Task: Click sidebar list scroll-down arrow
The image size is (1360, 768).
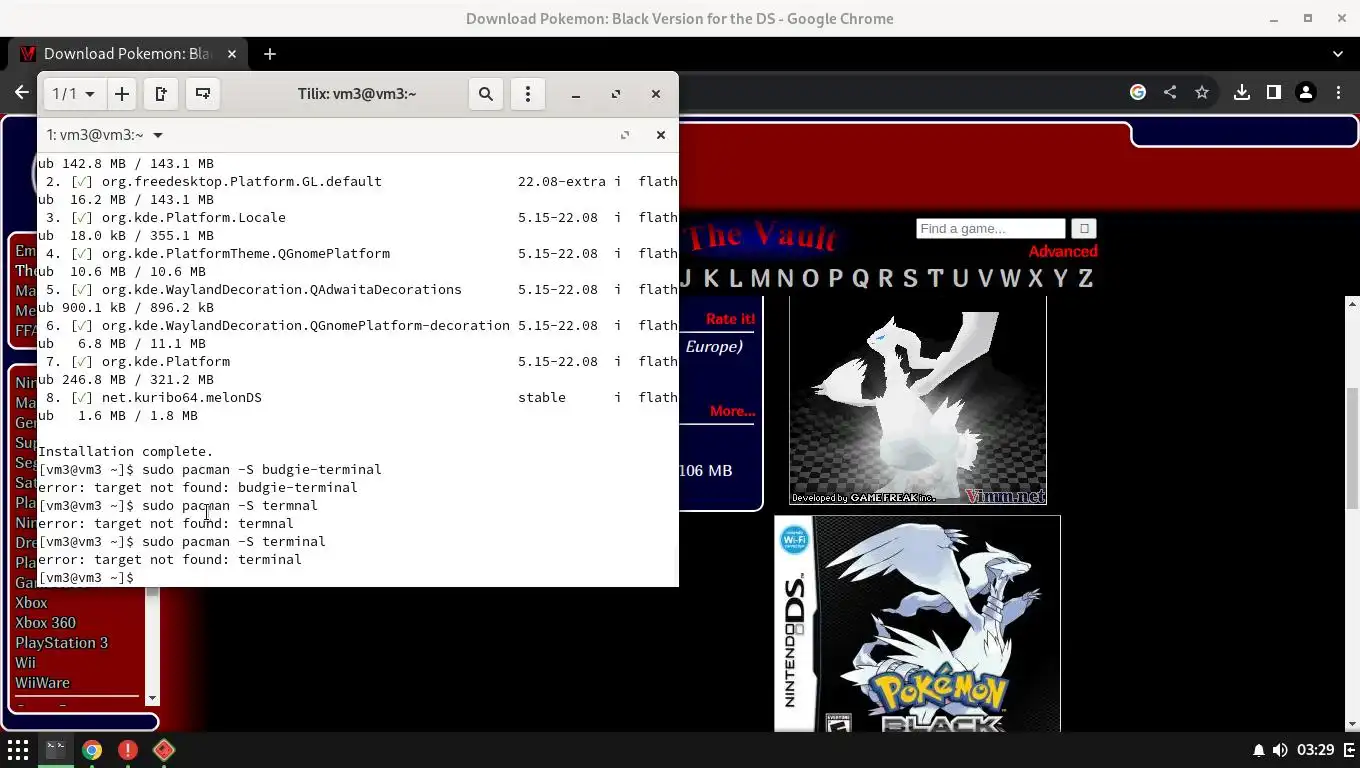Action: point(152,698)
